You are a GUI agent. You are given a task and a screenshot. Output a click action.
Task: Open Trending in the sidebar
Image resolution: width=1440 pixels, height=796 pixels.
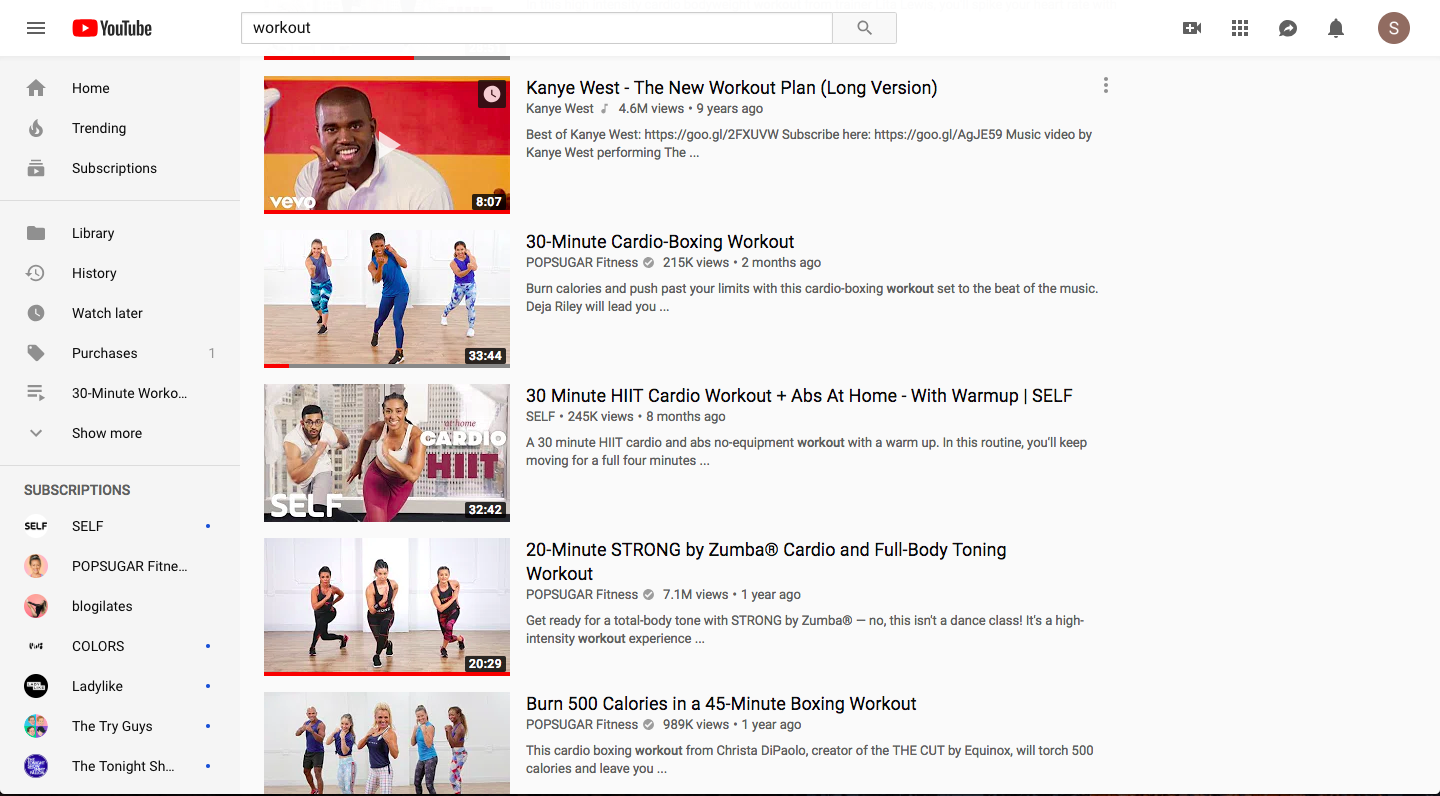(120, 128)
